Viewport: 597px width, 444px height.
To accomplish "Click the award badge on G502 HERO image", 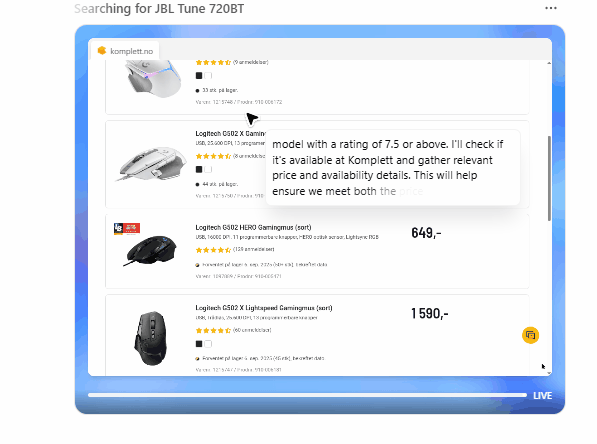I will tap(127, 228).
